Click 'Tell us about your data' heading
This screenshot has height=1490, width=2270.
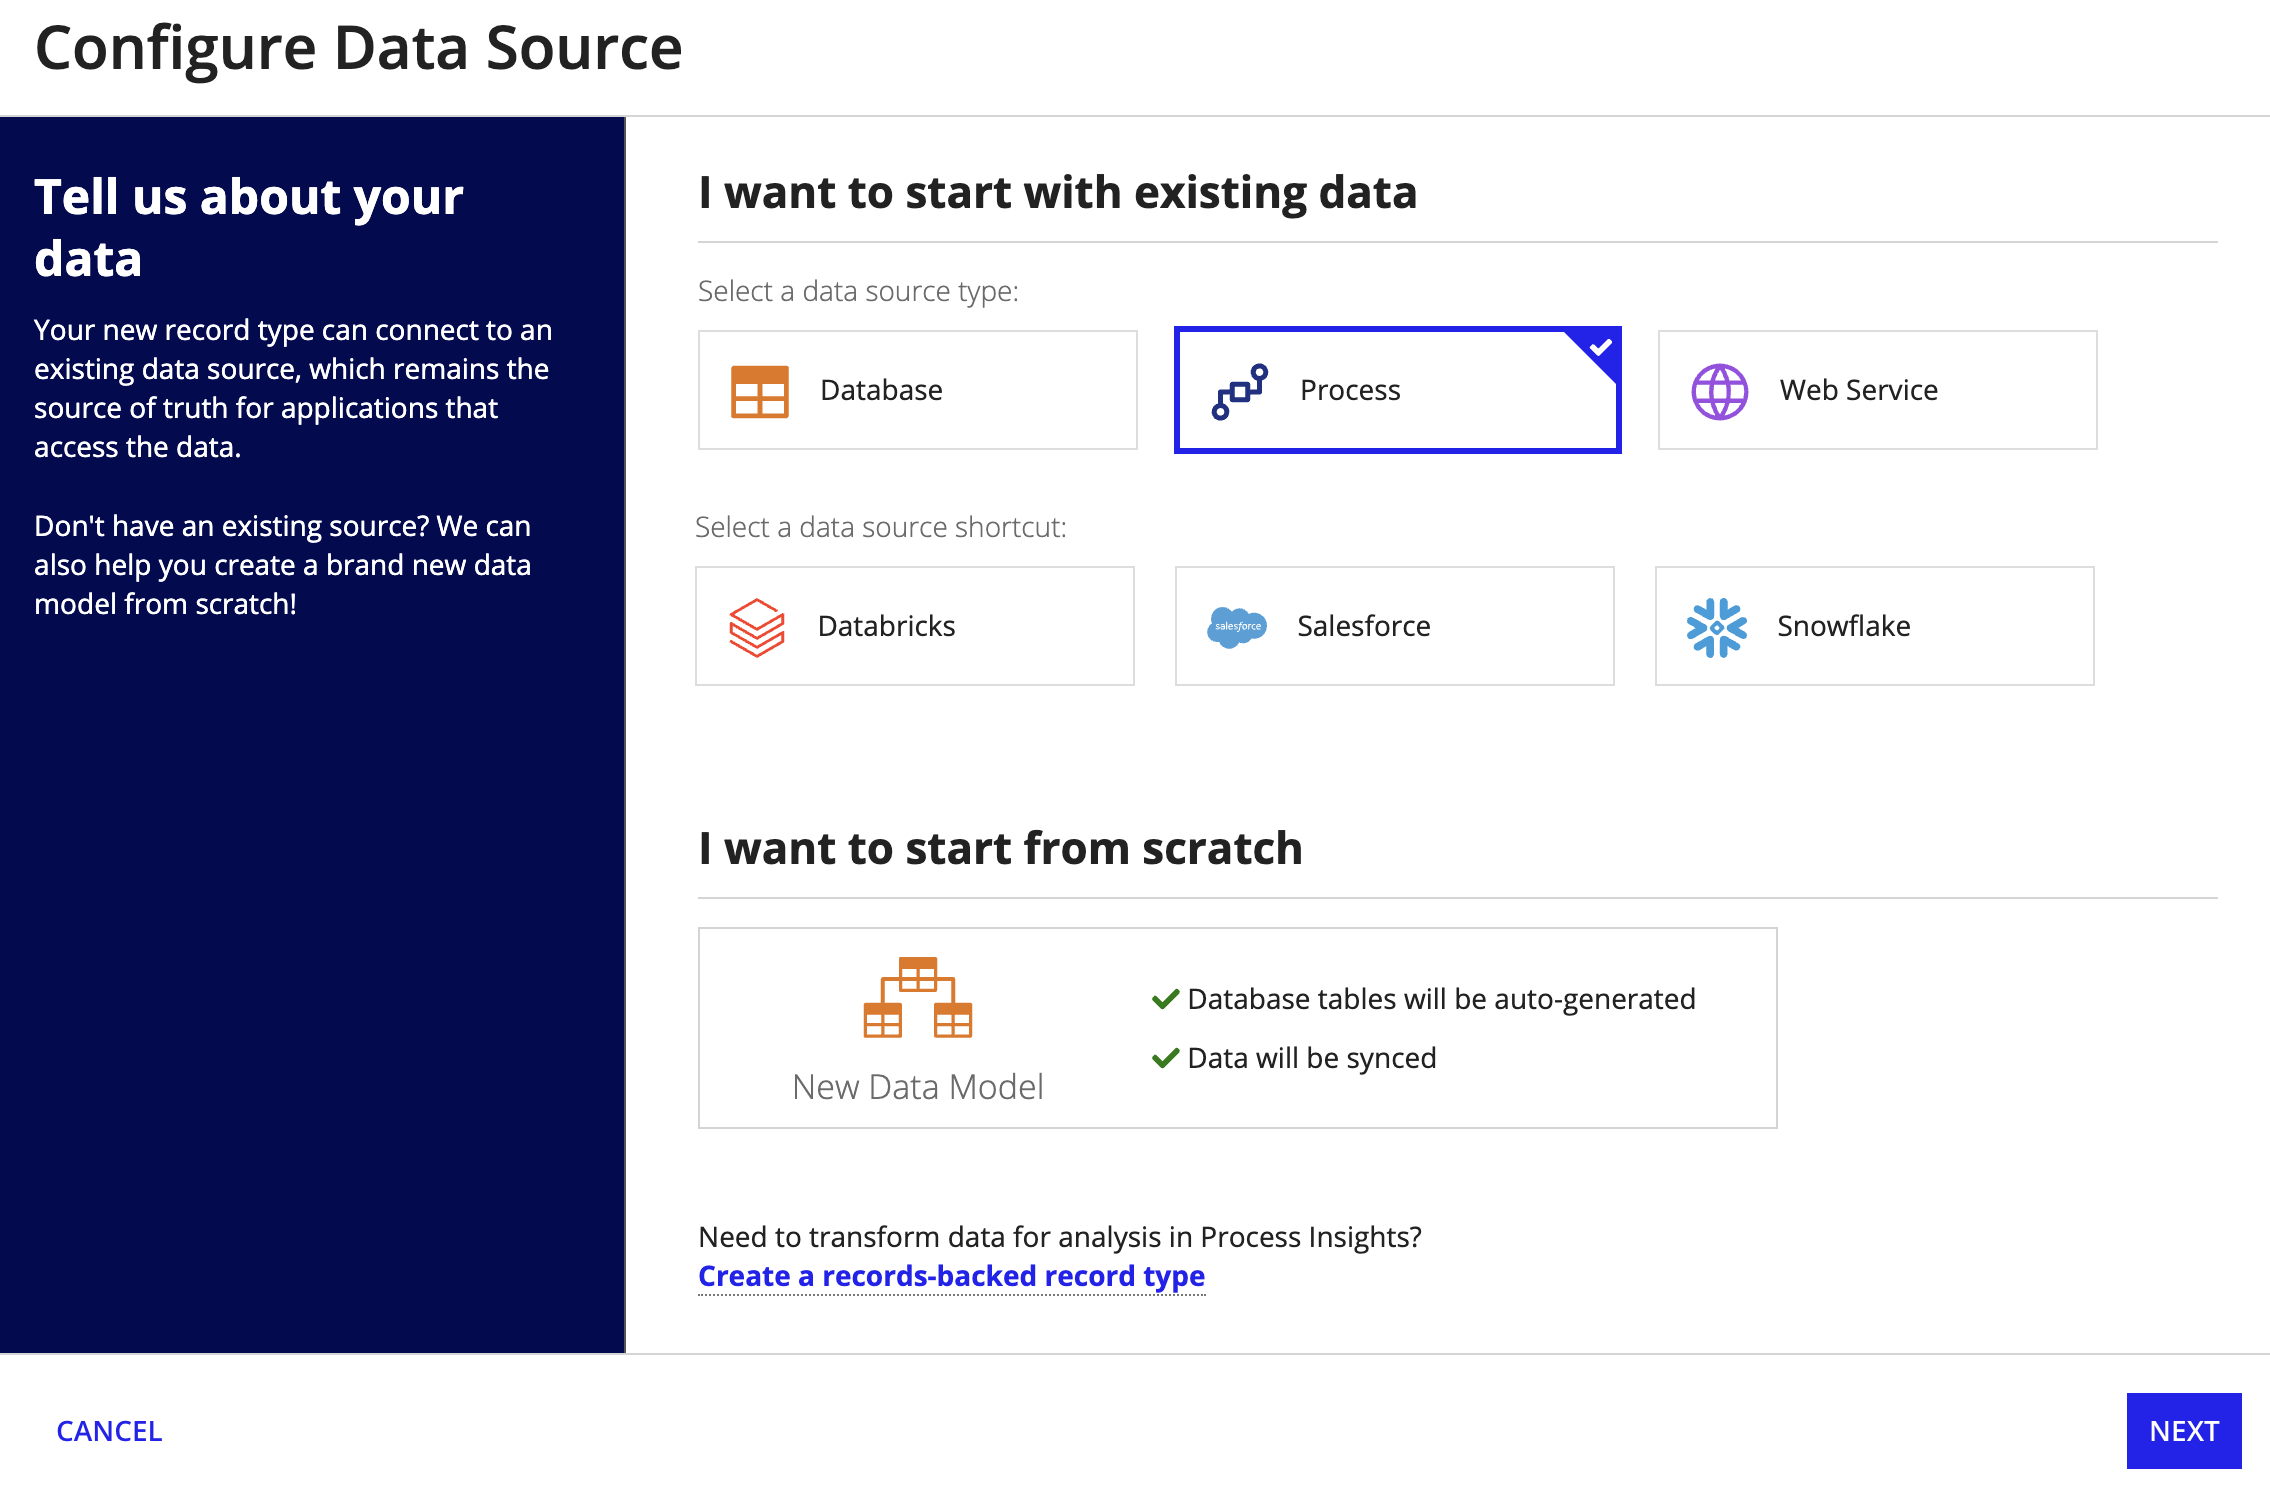pos(248,227)
